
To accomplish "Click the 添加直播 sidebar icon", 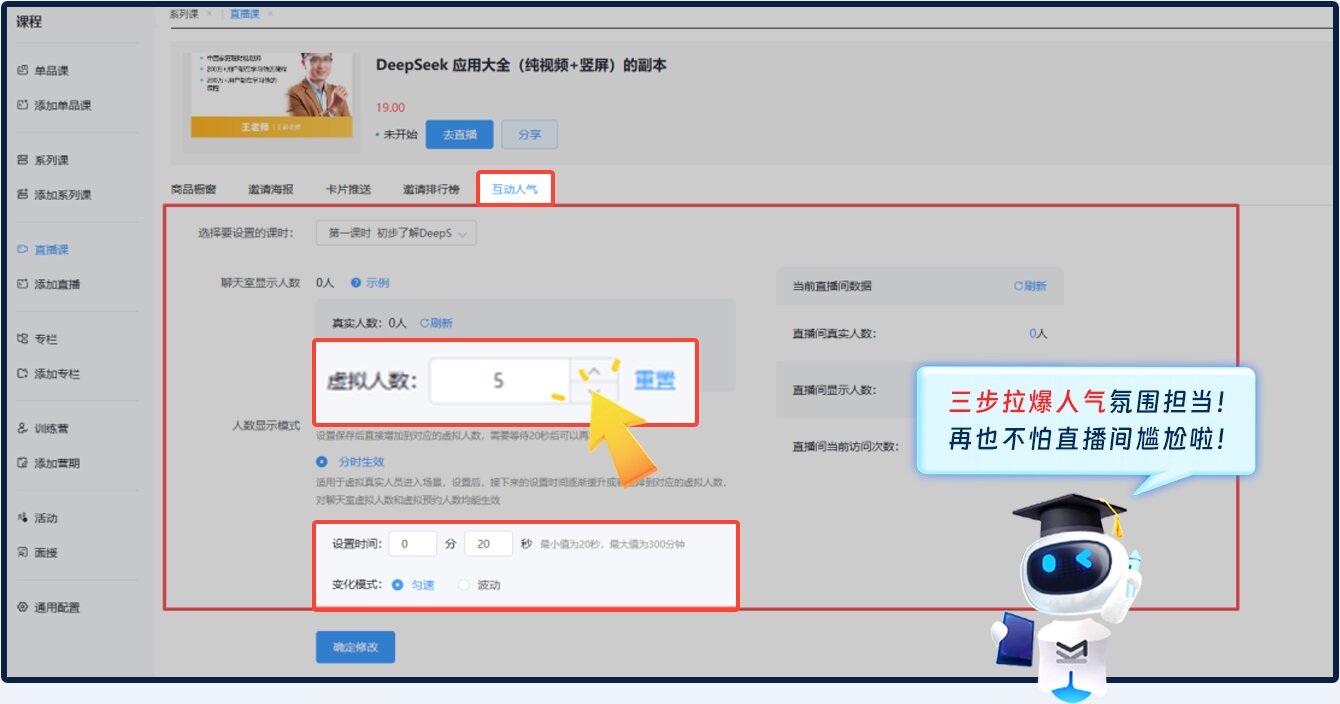I will point(23,284).
